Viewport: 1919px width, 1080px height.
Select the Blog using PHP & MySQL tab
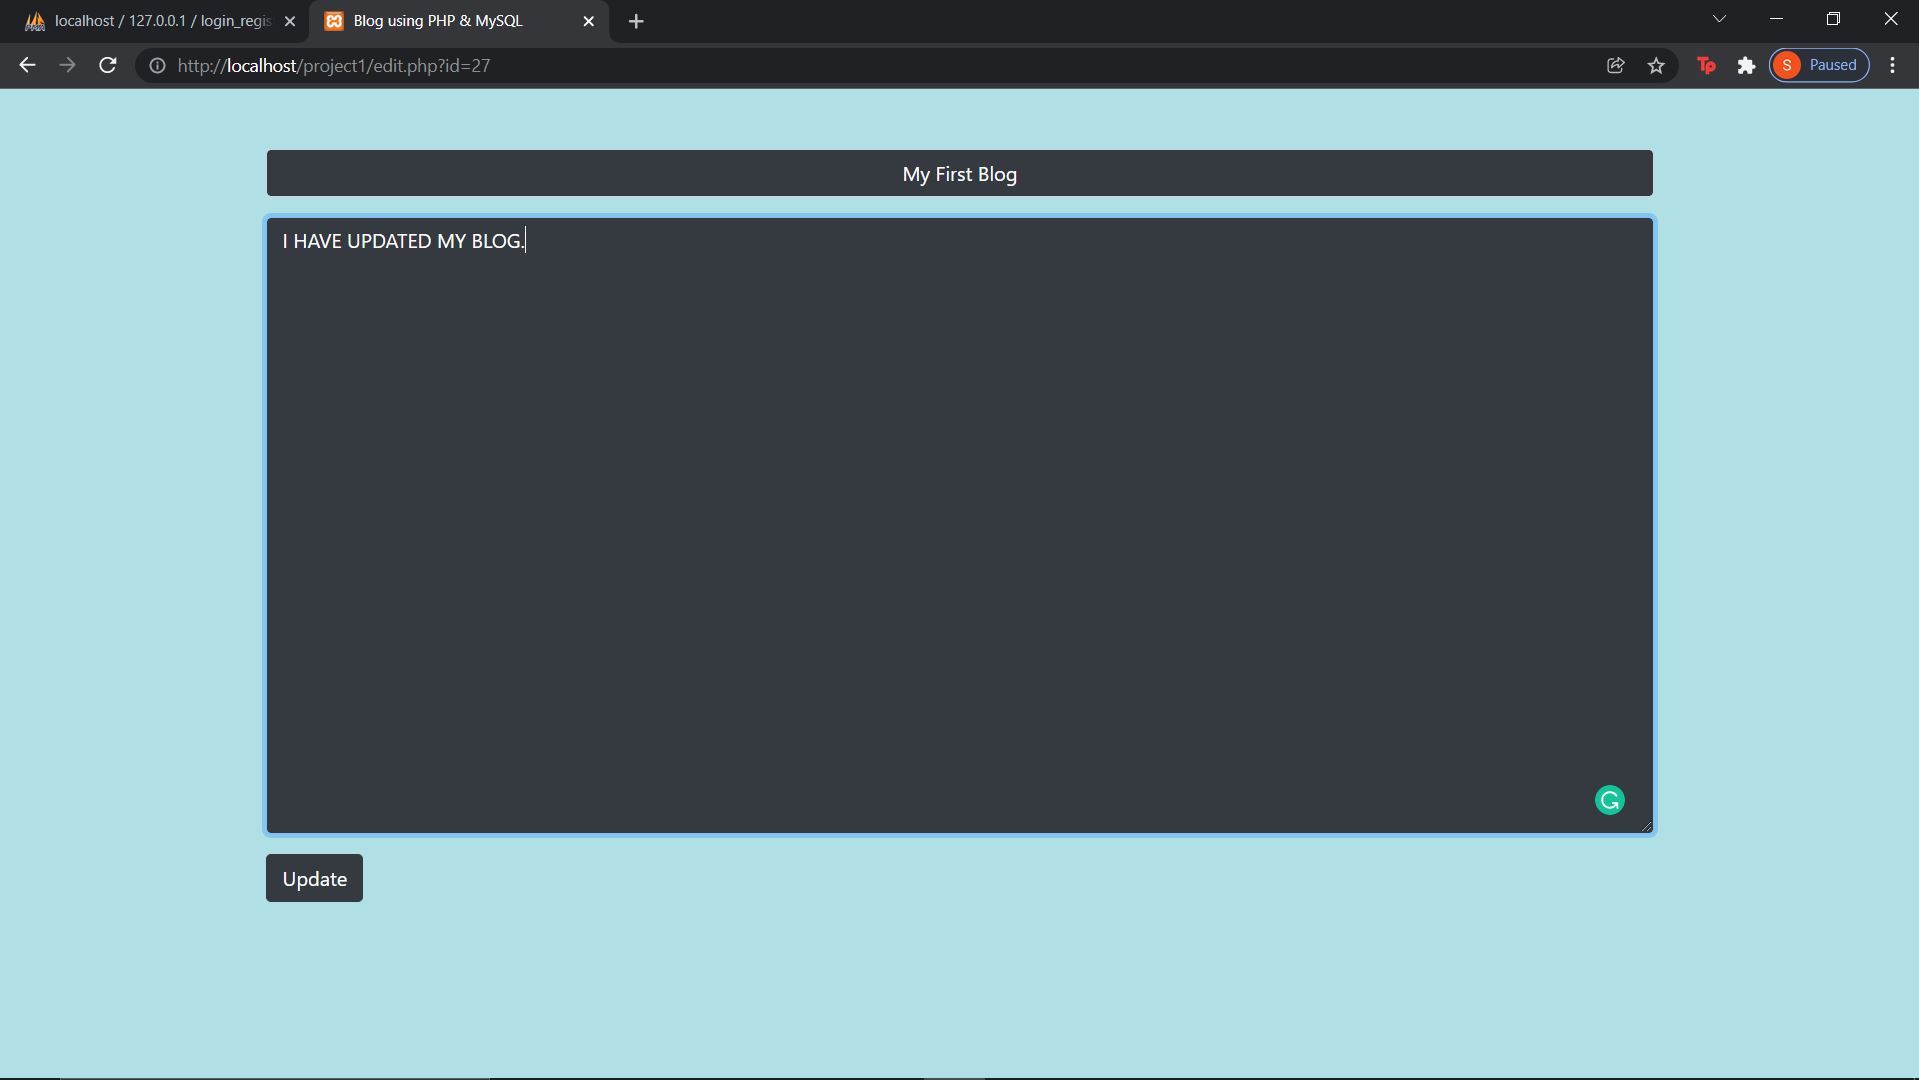pyautogui.click(x=440, y=20)
